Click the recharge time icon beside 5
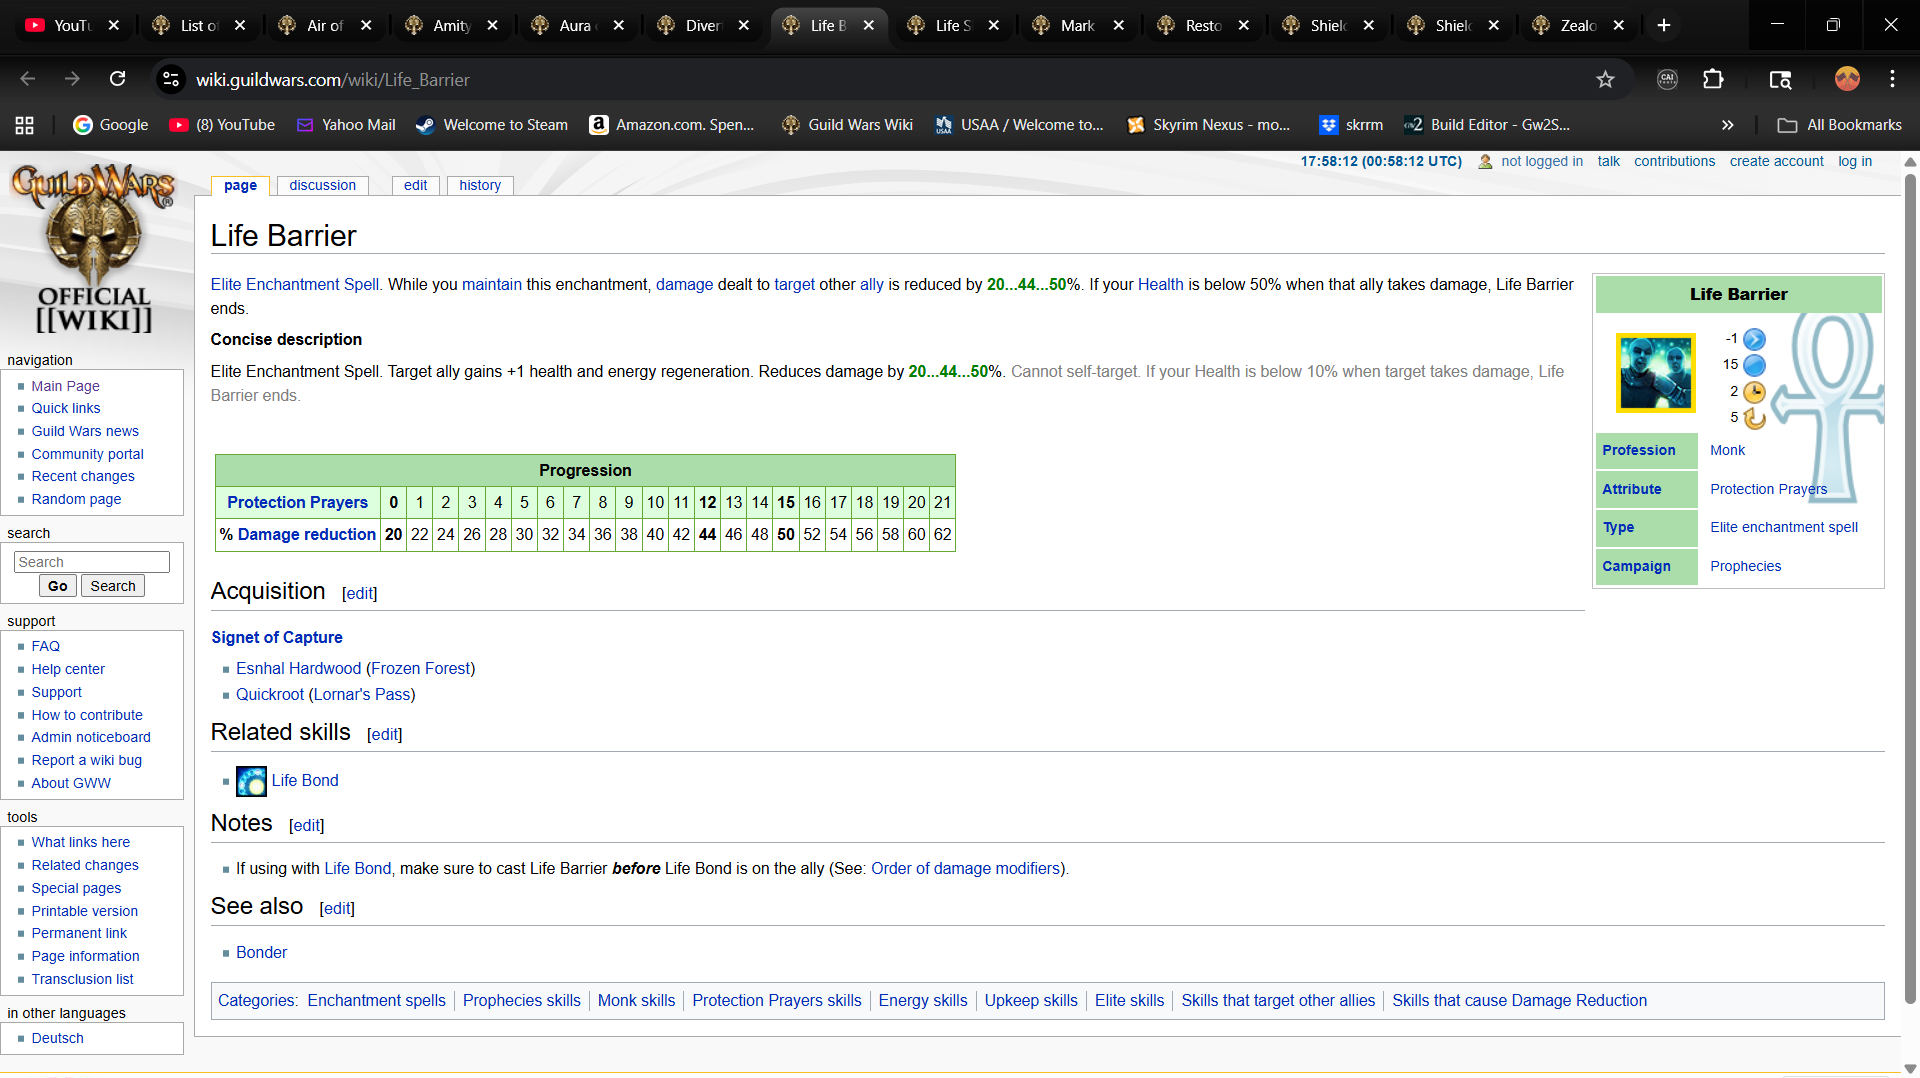The width and height of the screenshot is (1920, 1078). tap(1754, 418)
